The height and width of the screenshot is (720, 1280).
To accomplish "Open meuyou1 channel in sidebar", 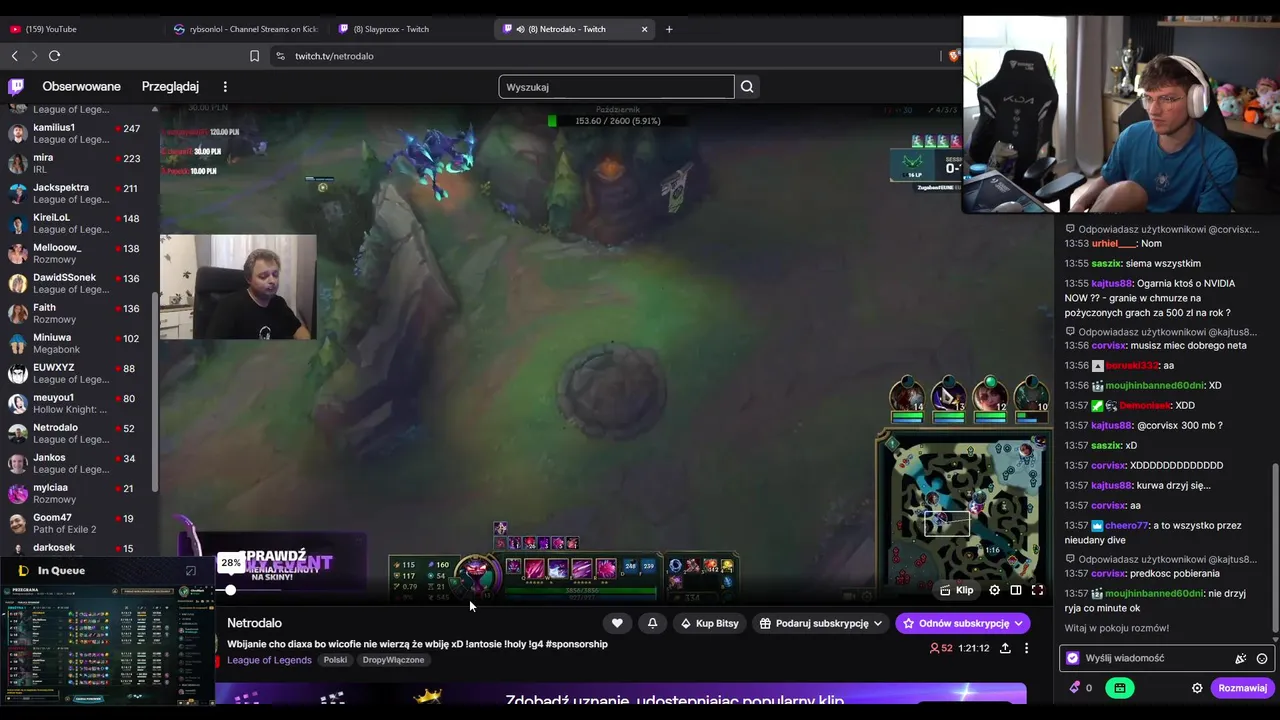I will (75, 403).
